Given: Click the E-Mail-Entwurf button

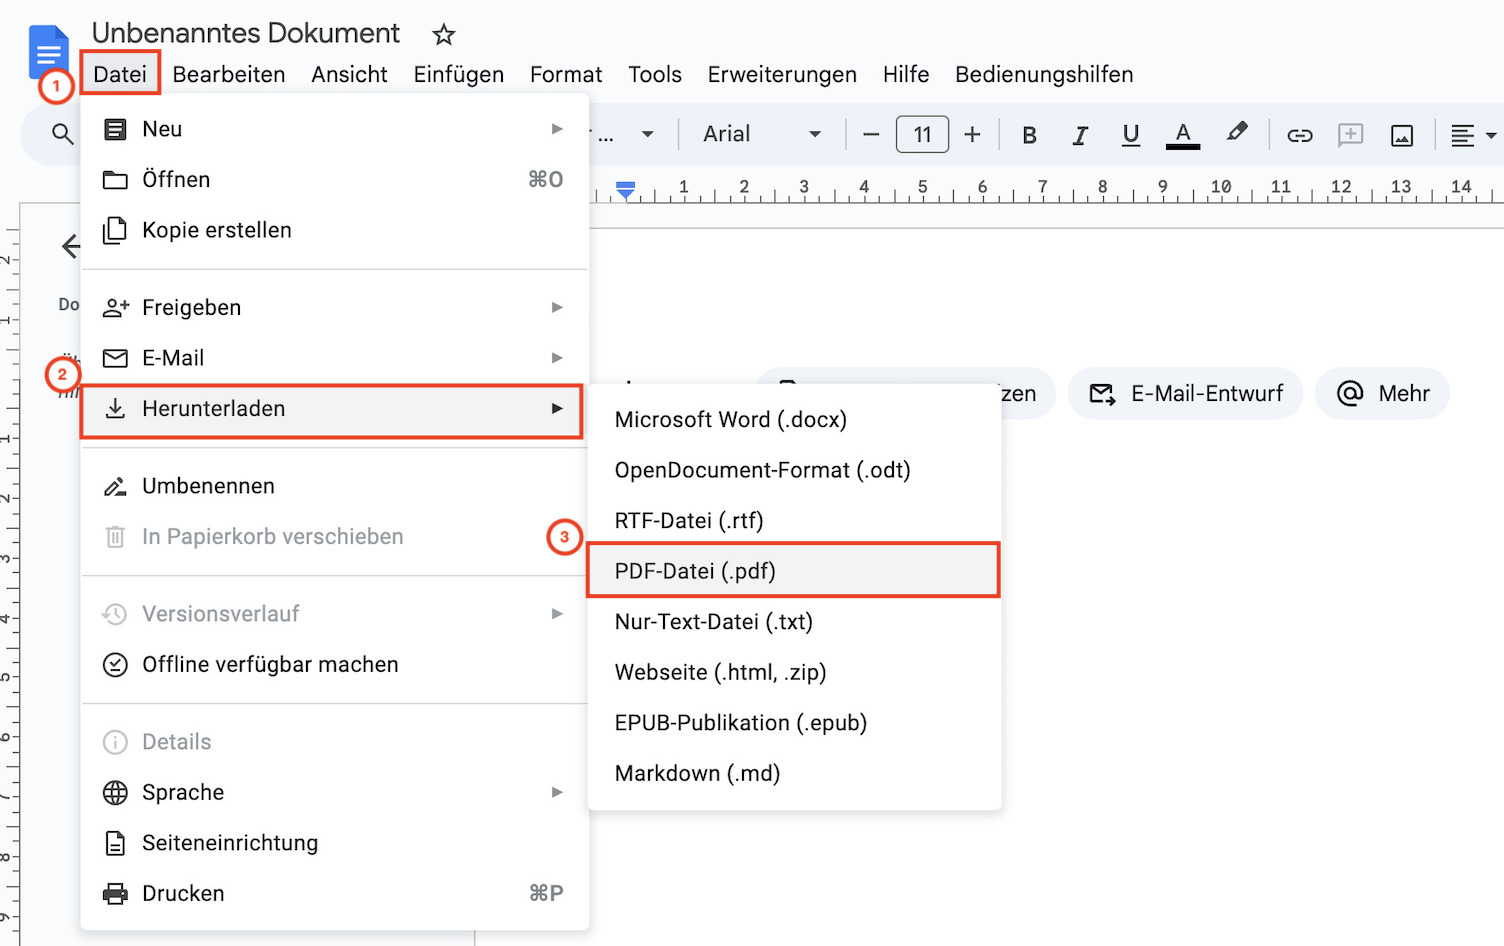Looking at the screenshot, I should point(1185,393).
